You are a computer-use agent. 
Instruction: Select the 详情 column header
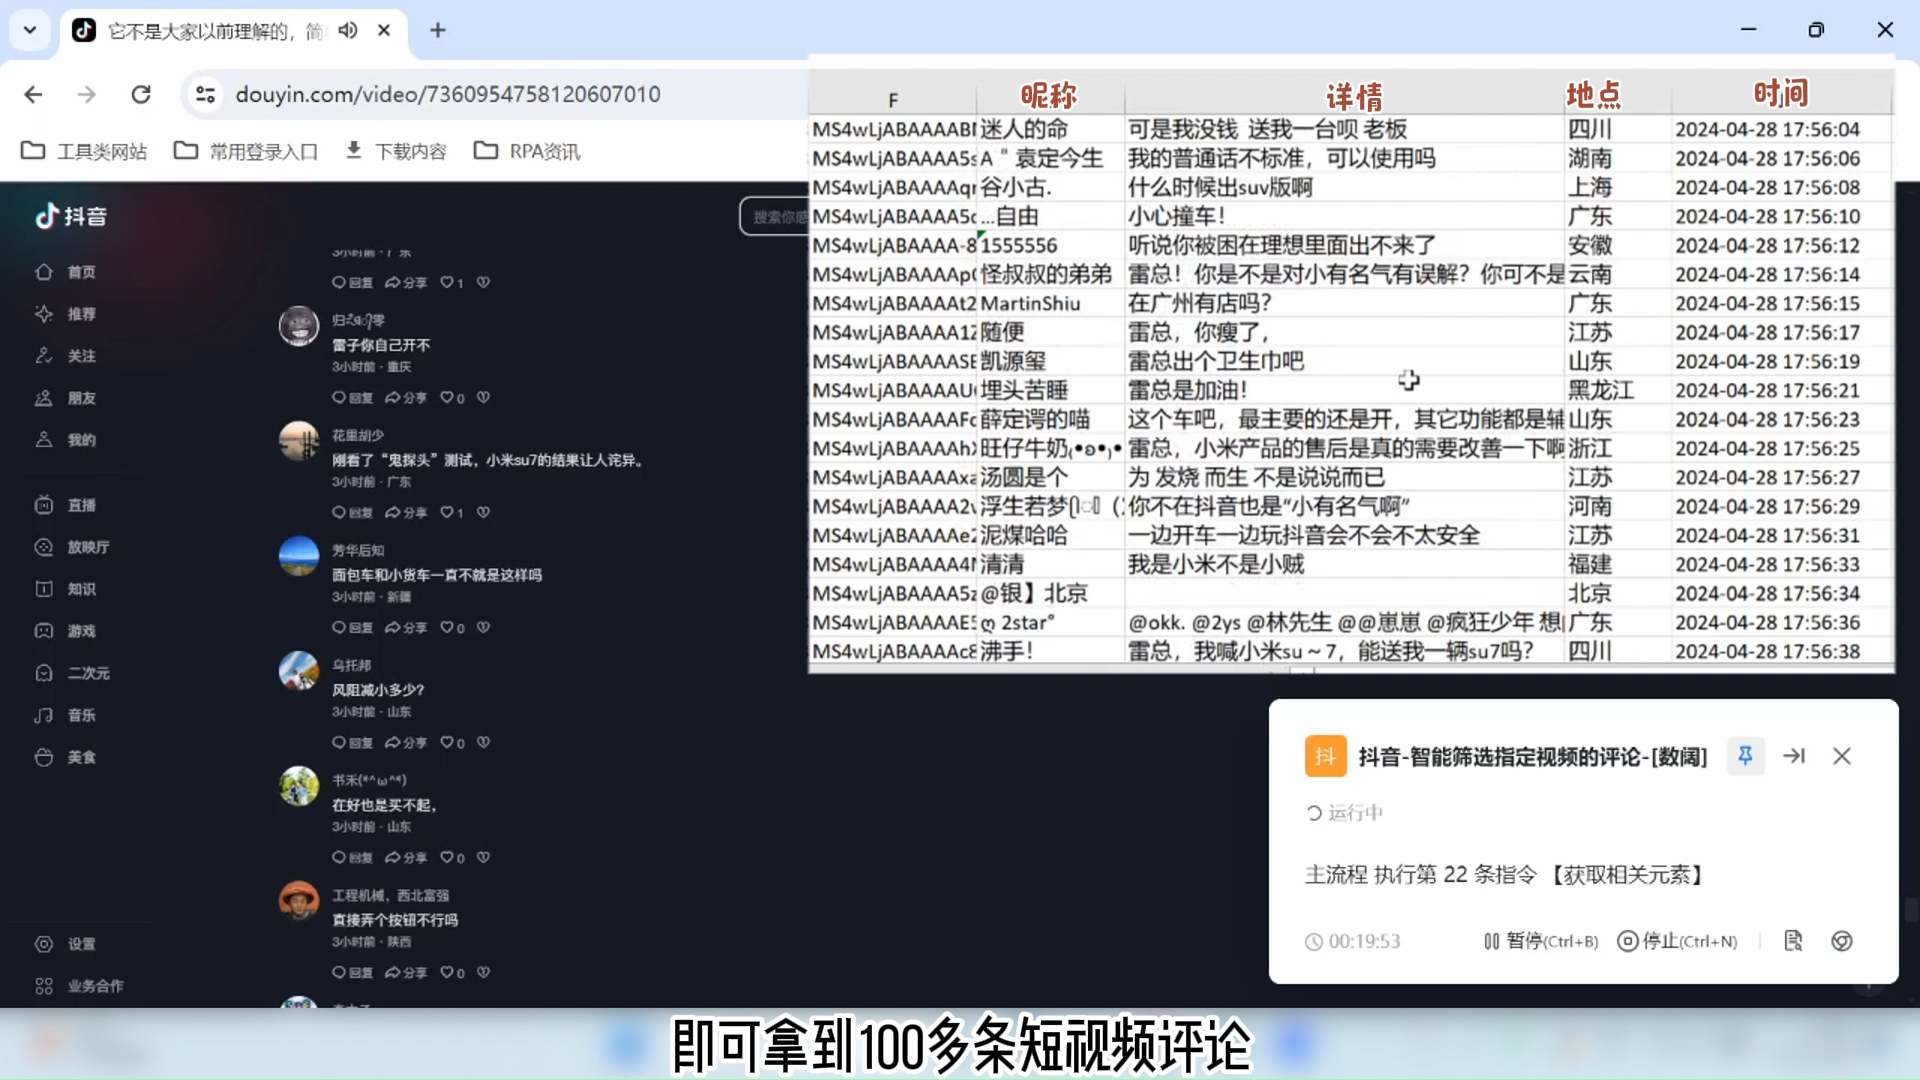coord(1354,96)
